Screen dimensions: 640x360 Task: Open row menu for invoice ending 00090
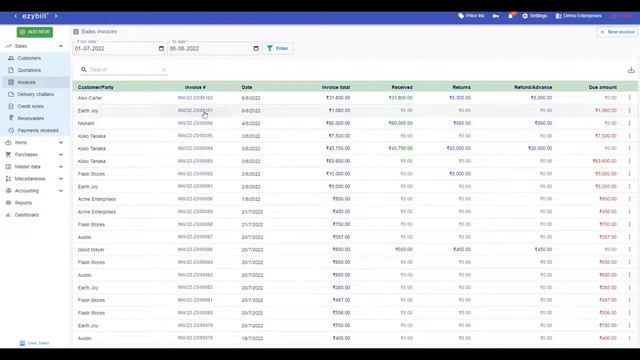click(x=629, y=199)
